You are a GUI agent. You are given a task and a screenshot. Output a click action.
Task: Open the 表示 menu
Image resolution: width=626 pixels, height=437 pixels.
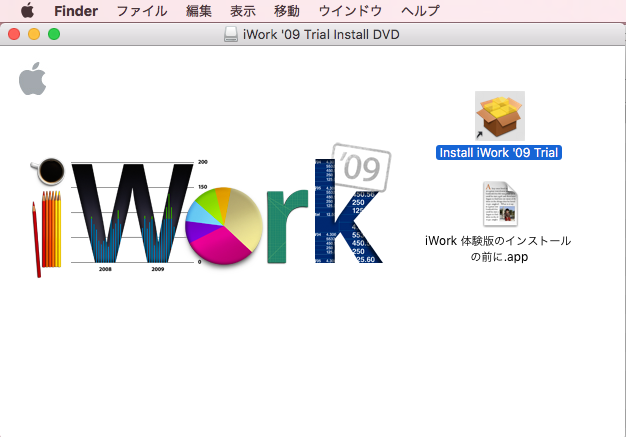243,11
